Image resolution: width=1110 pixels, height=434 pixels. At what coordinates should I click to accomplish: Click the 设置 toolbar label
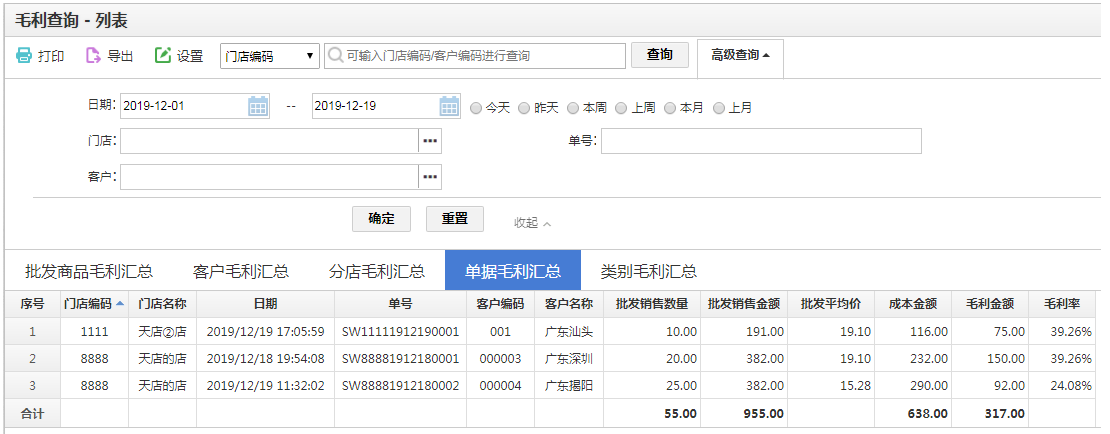(x=190, y=56)
